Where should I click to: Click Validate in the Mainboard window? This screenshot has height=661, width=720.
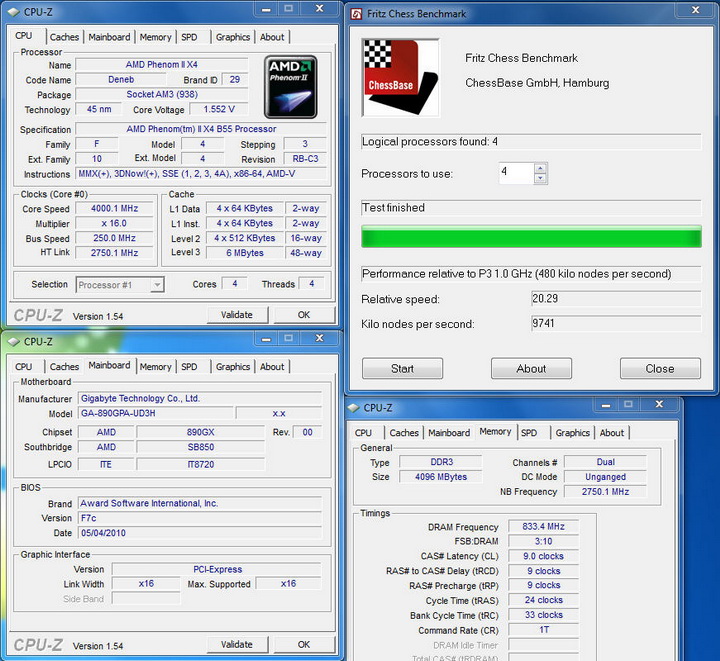[237, 644]
